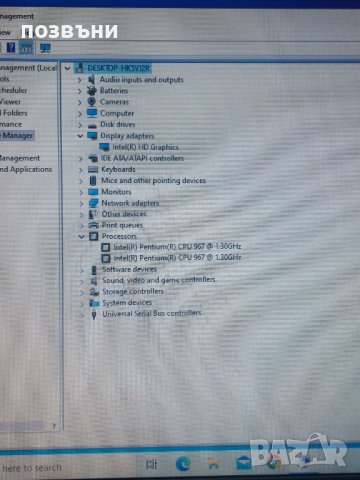This screenshot has height=480, width=360.
Task: Select Services and Applications in left pane
Action: pos(26,169)
